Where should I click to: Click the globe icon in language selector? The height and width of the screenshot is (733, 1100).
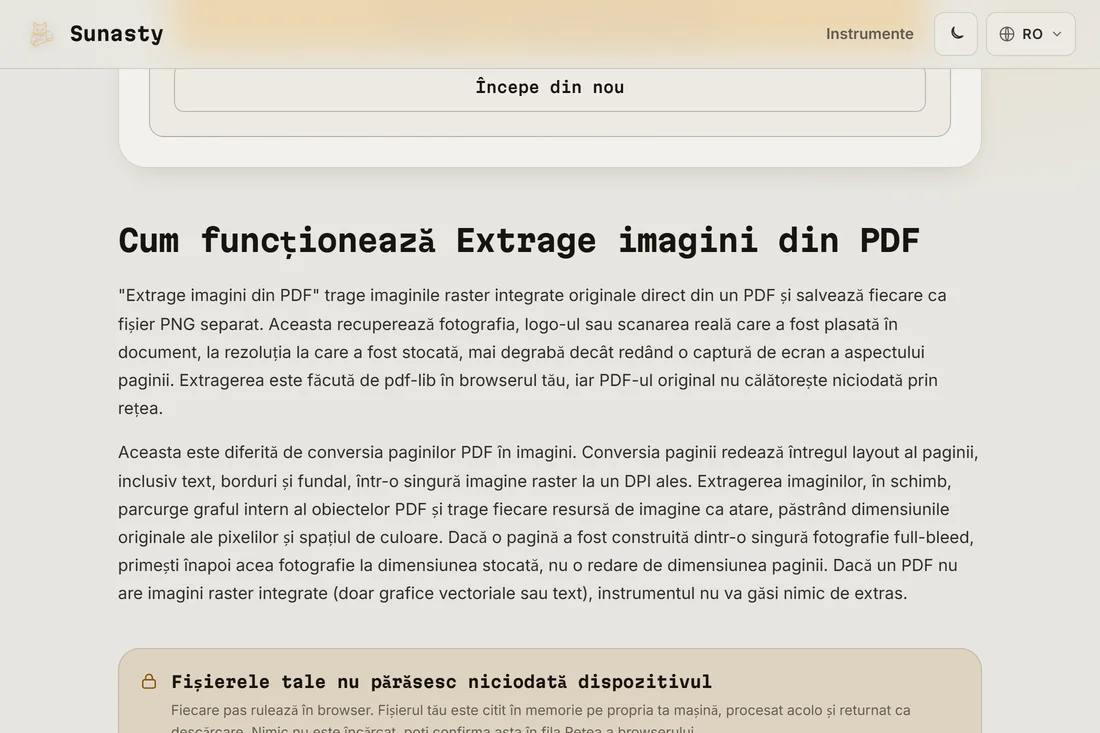pos(1007,34)
